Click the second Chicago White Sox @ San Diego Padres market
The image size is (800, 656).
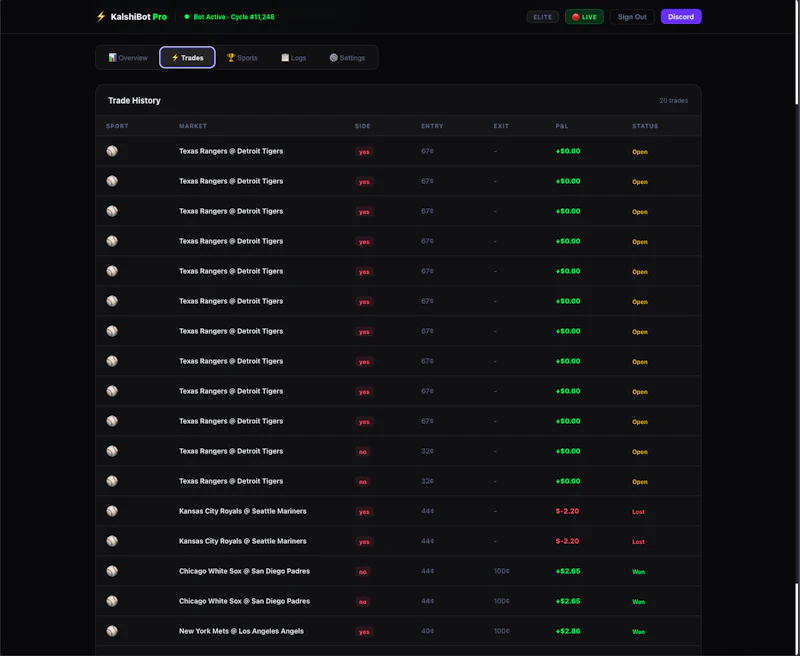point(244,601)
